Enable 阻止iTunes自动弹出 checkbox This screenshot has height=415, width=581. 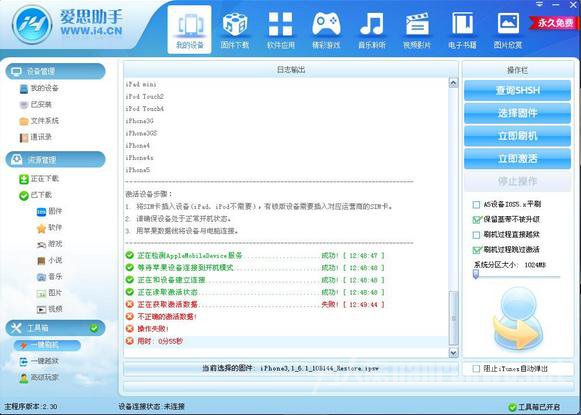click(x=477, y=369)
